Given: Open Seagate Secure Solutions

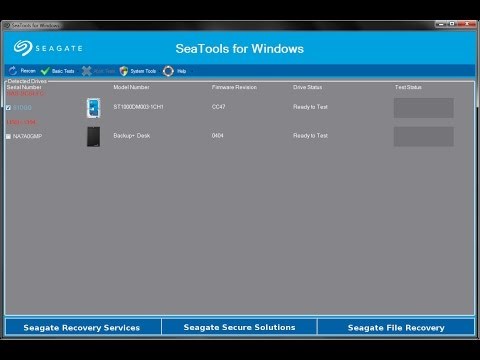Looking at the screenshot, I should (x=239, y=327).
